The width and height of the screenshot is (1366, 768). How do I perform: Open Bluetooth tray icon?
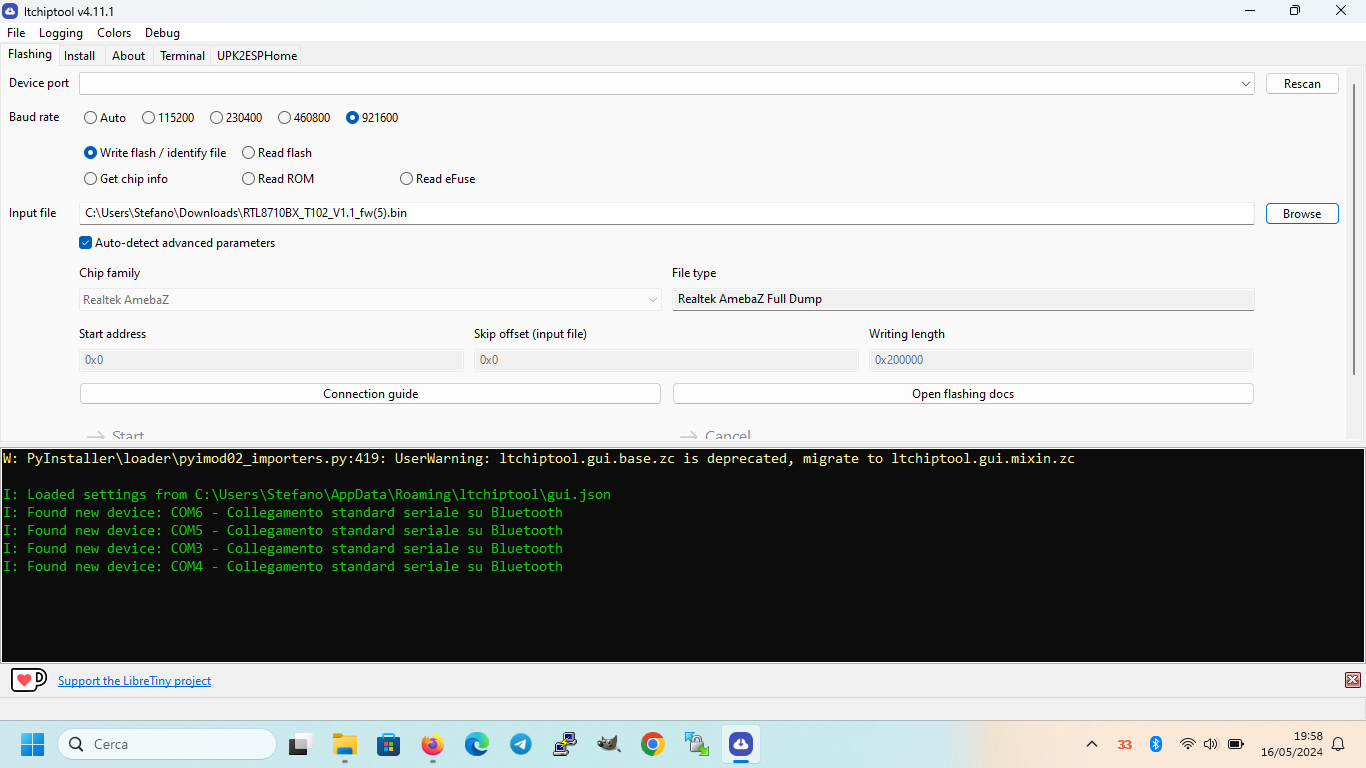(1155, 744)
